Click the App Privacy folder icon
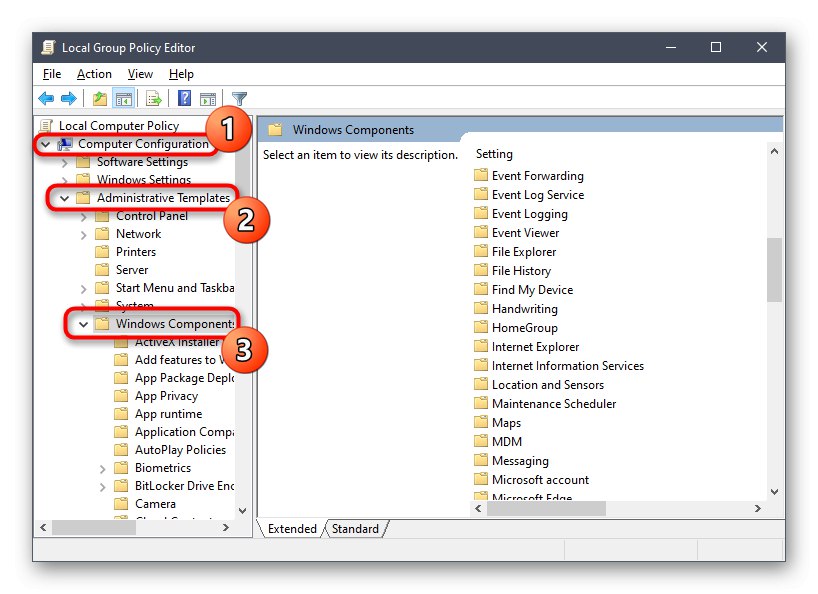The image size is (818, 594). pyautogui.click(x=121, y=396)
